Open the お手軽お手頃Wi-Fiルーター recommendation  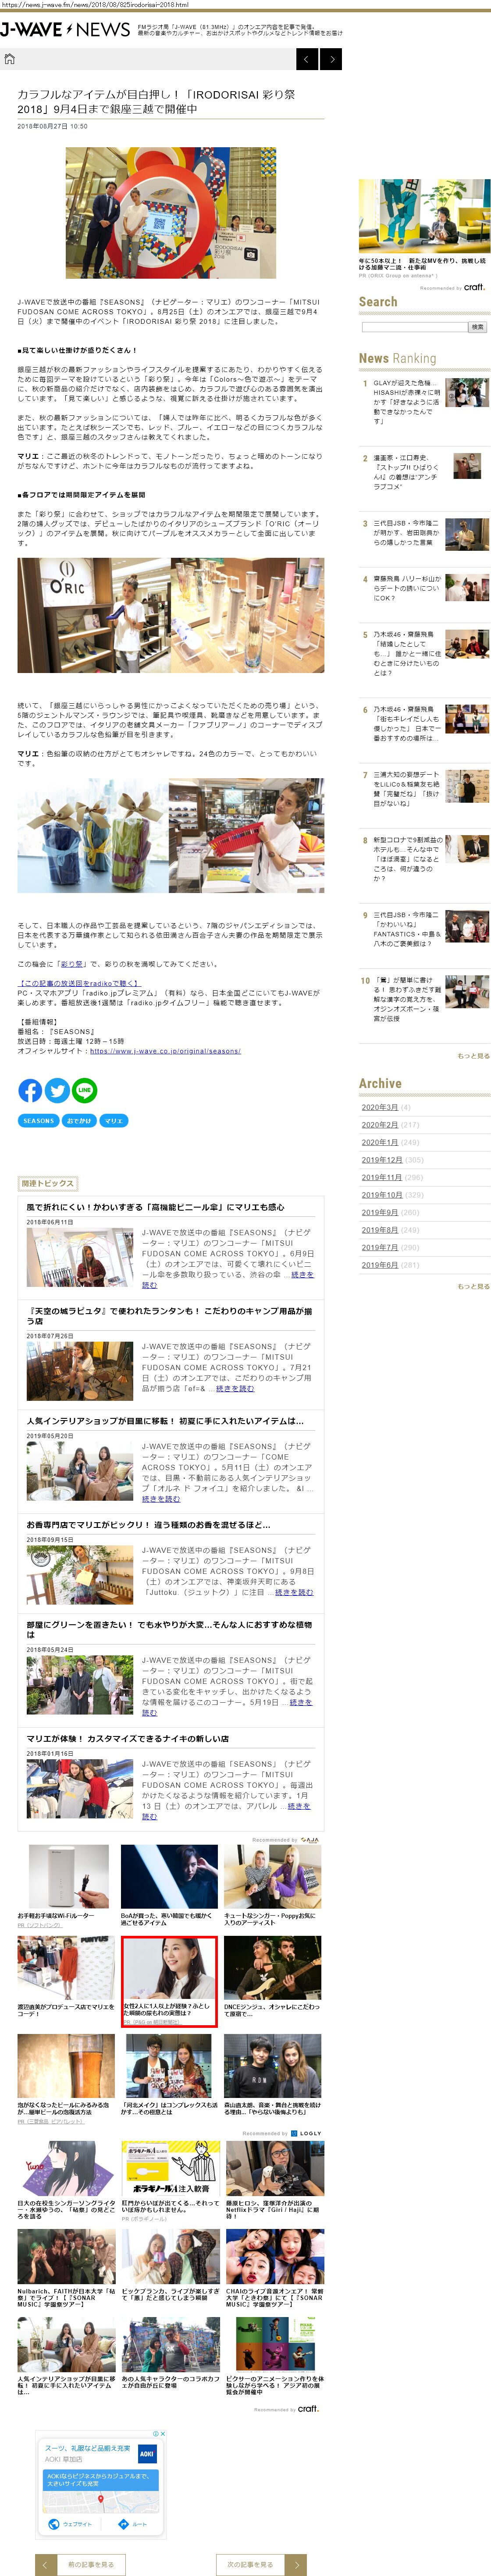point(67,1878)
